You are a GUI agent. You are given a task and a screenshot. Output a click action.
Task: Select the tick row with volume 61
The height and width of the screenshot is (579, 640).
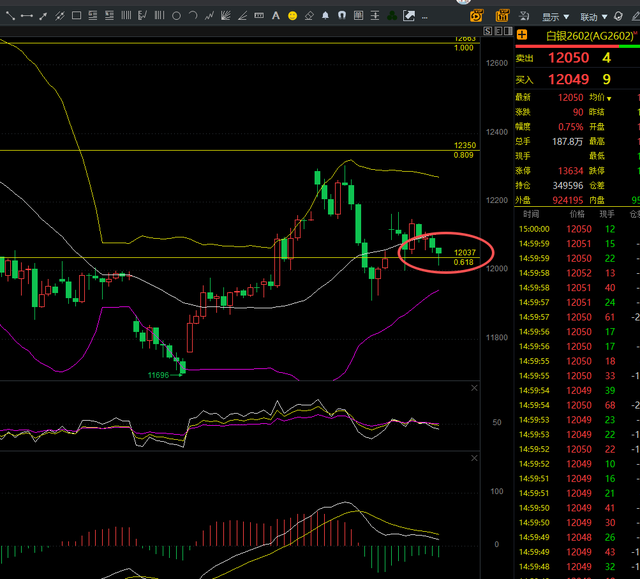click(577, 317)
